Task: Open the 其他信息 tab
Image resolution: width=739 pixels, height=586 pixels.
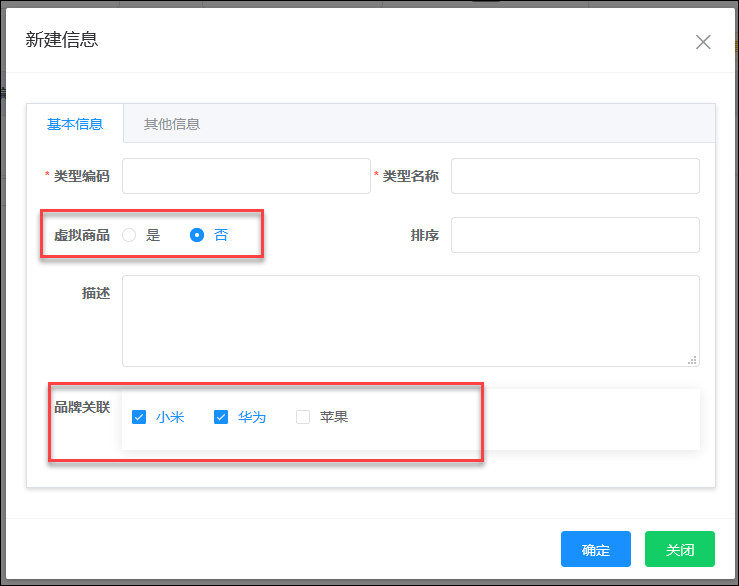Action: (172, 124)
